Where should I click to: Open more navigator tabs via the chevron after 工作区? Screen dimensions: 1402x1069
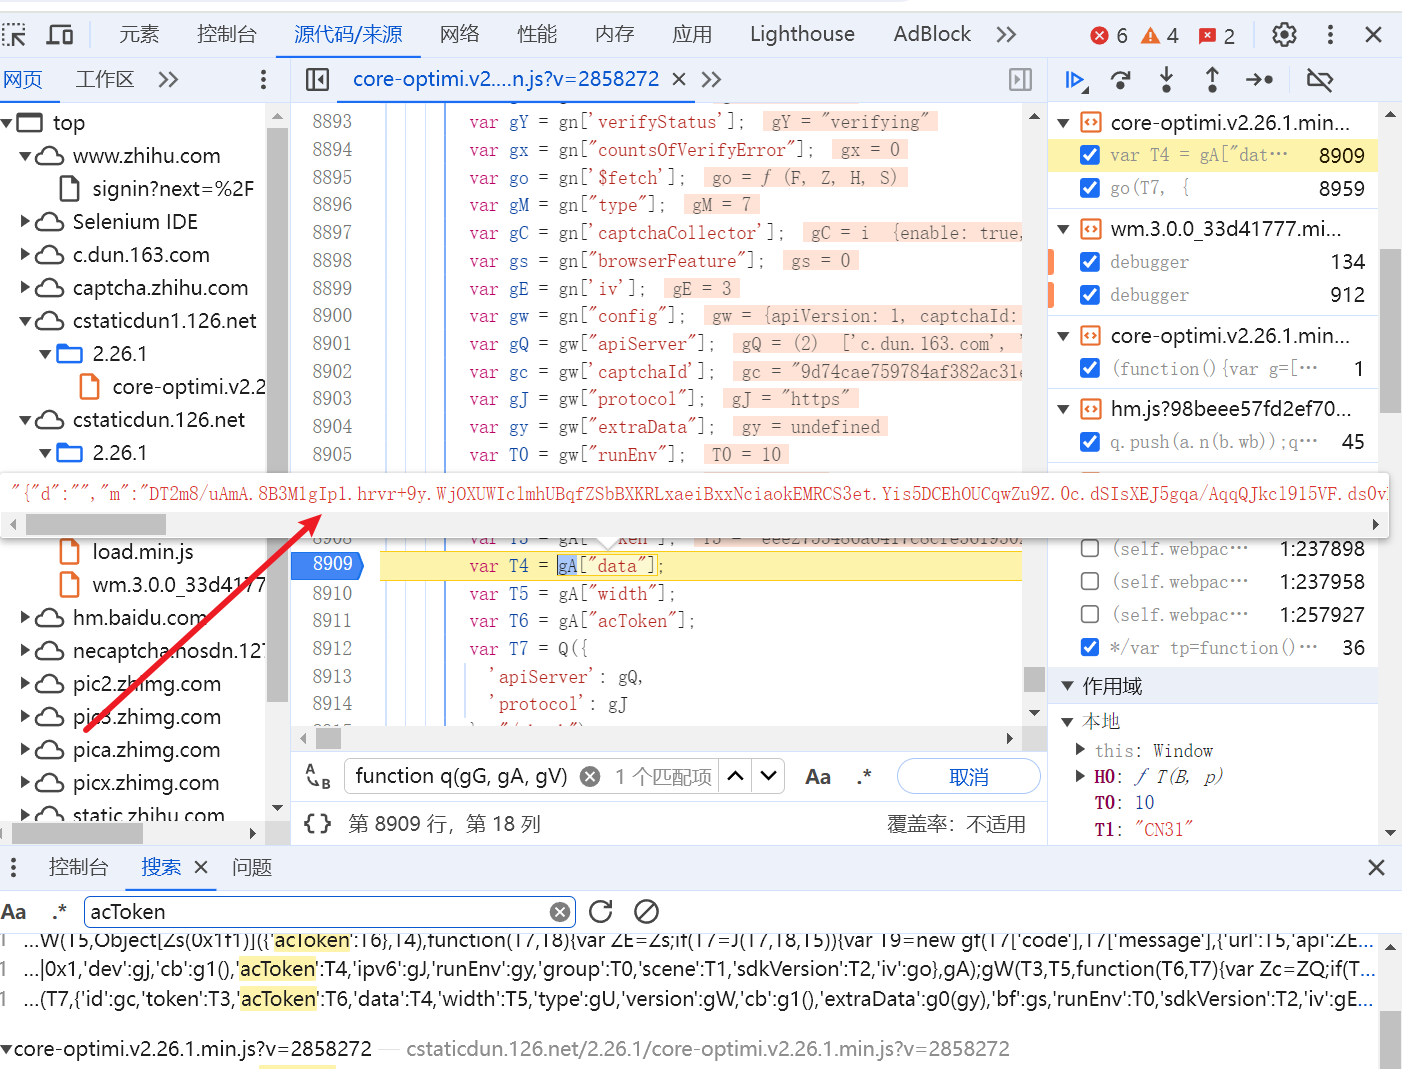pos(168,79)
